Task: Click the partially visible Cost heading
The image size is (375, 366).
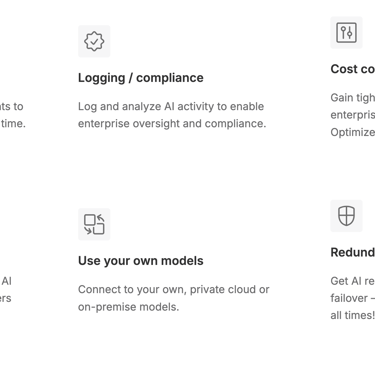Action: pos(353,69)
